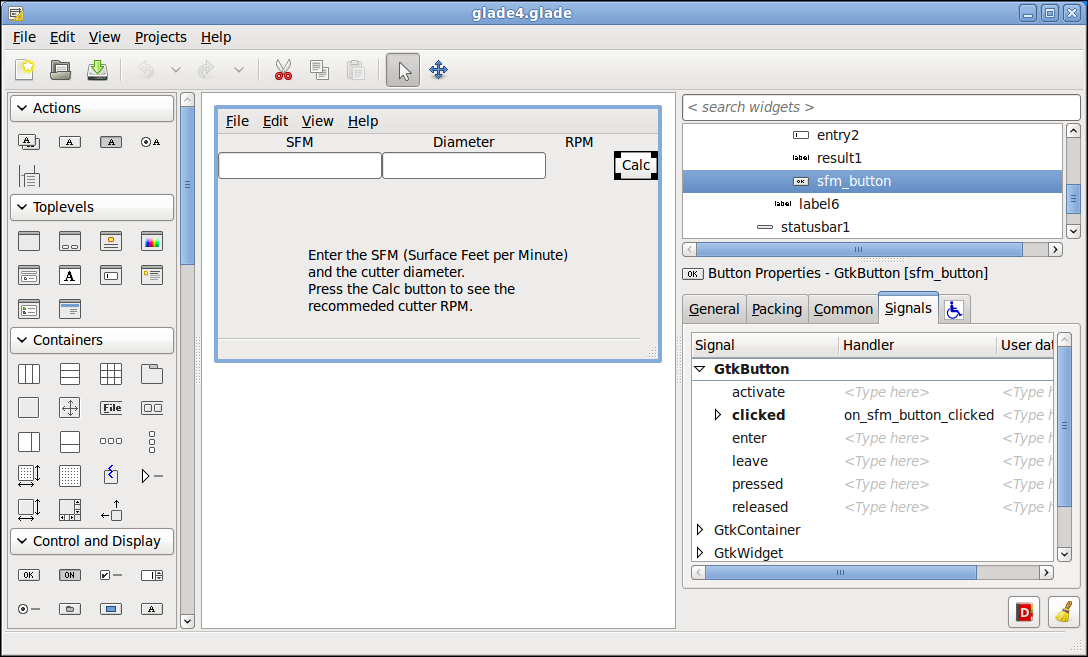Screen dimensions: 1088x657
Task: Click handler field for the pressed signal
Action: point(917,484)
